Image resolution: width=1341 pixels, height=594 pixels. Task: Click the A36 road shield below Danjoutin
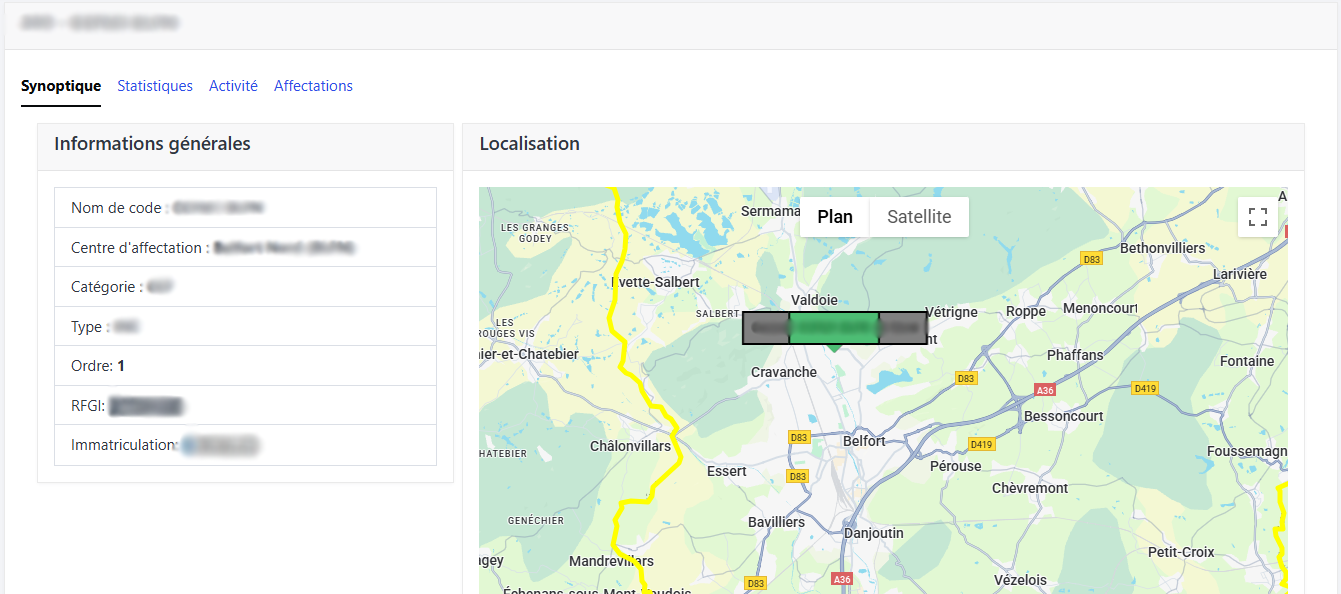842,579
